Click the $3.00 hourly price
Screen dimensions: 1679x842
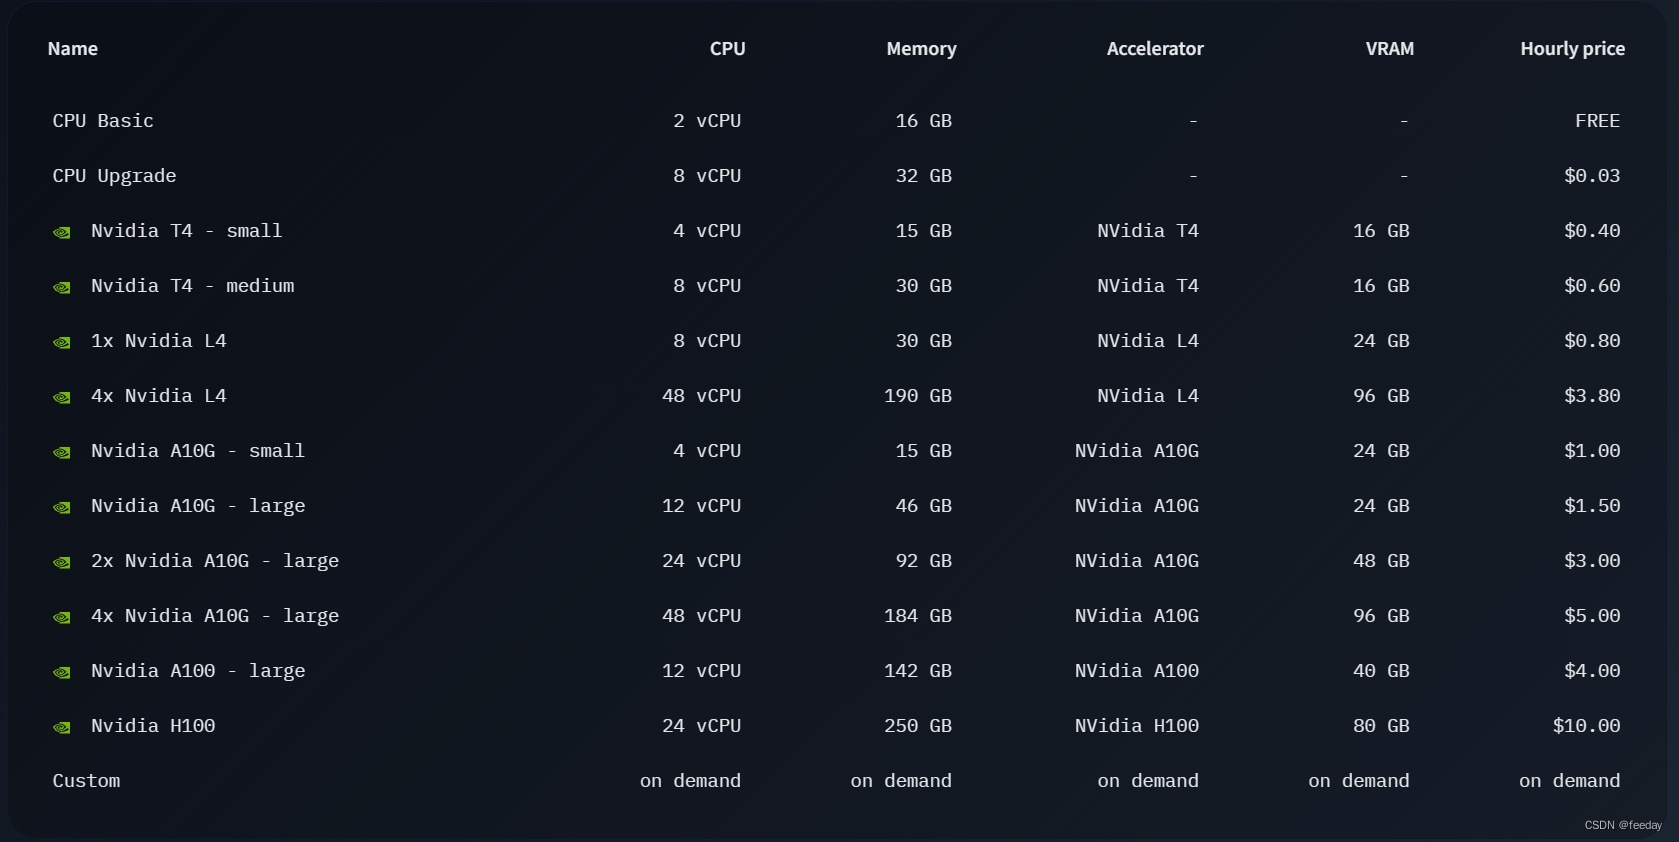pyautogui.click(x=1592, y=561)
